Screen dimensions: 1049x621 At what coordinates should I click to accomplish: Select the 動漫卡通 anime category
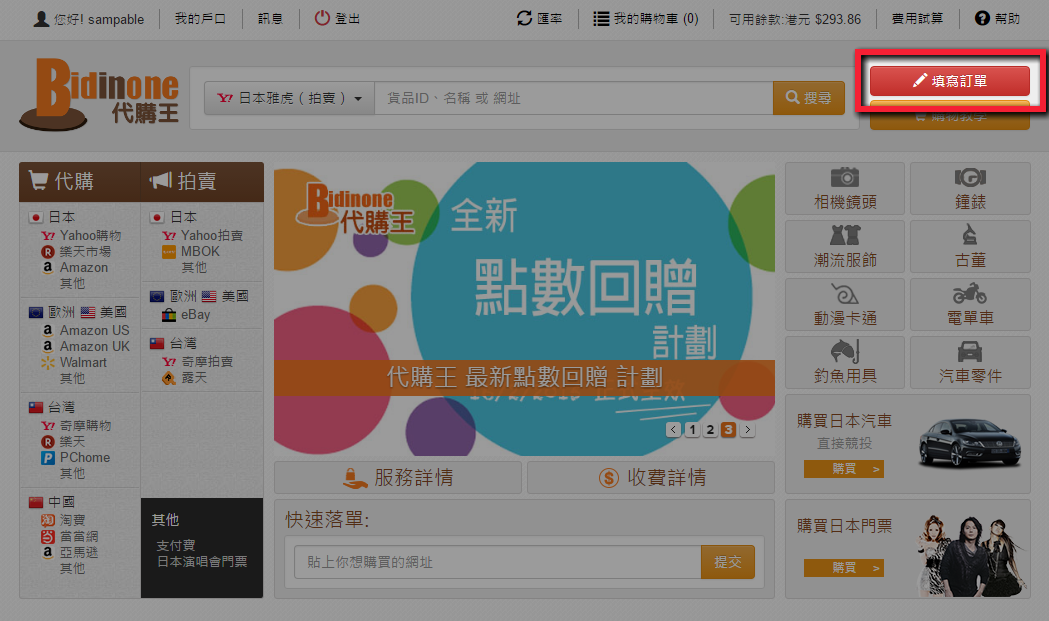click(845, 305)
